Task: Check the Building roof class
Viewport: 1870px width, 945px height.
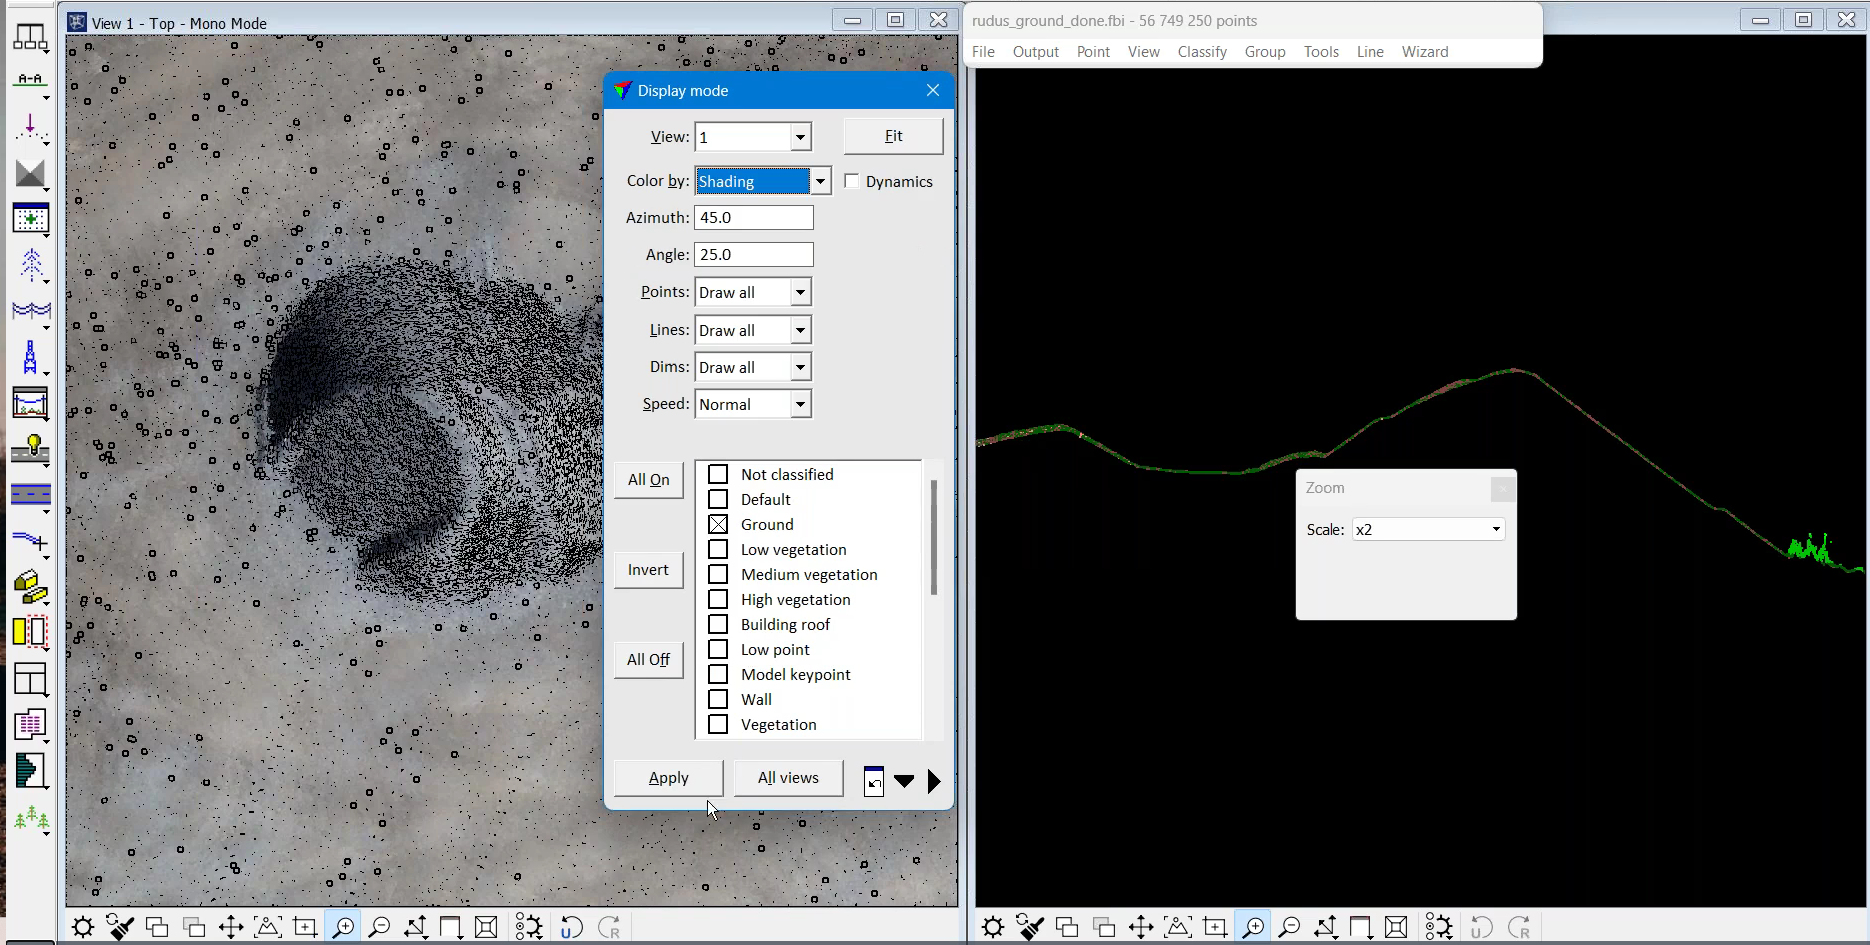Action: [x=718, y=624]
